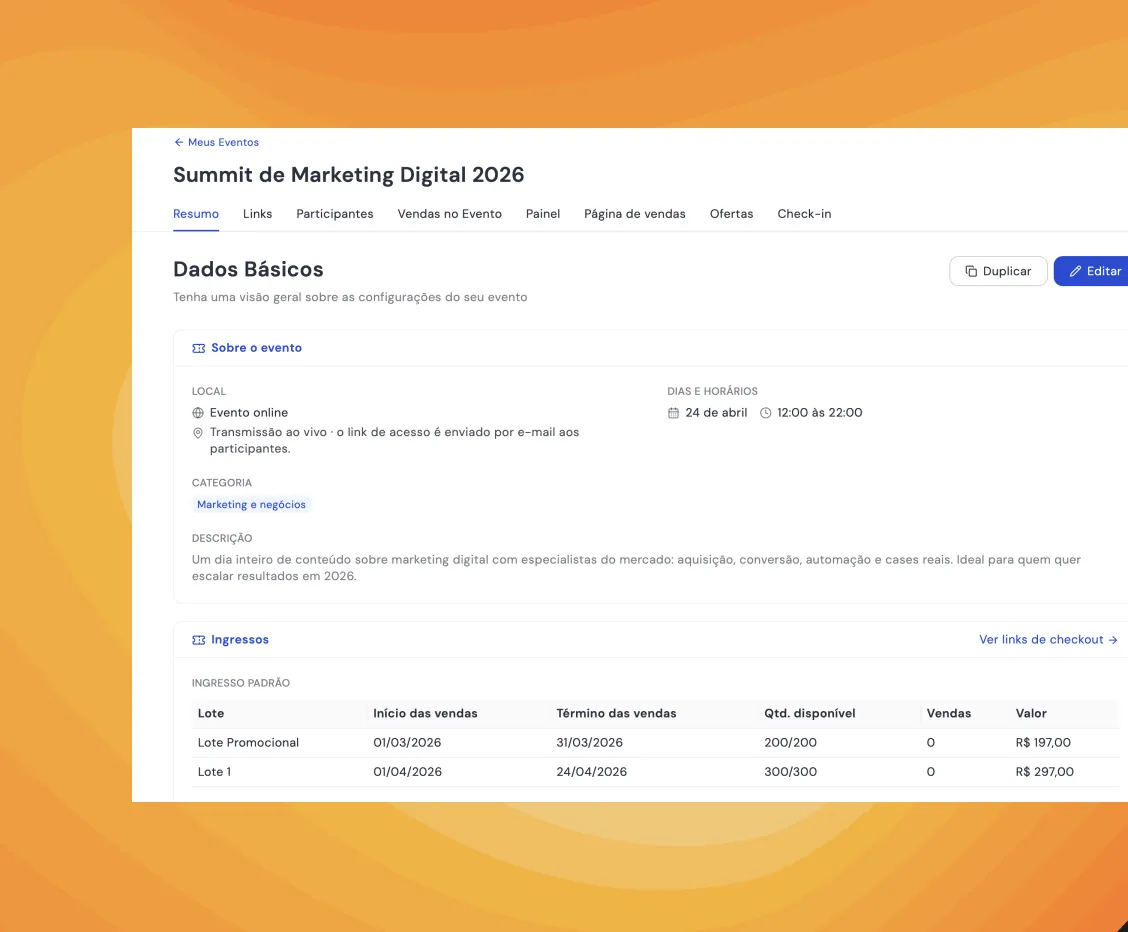
Task: Open the Painel tab
Action: pos(542,214)
